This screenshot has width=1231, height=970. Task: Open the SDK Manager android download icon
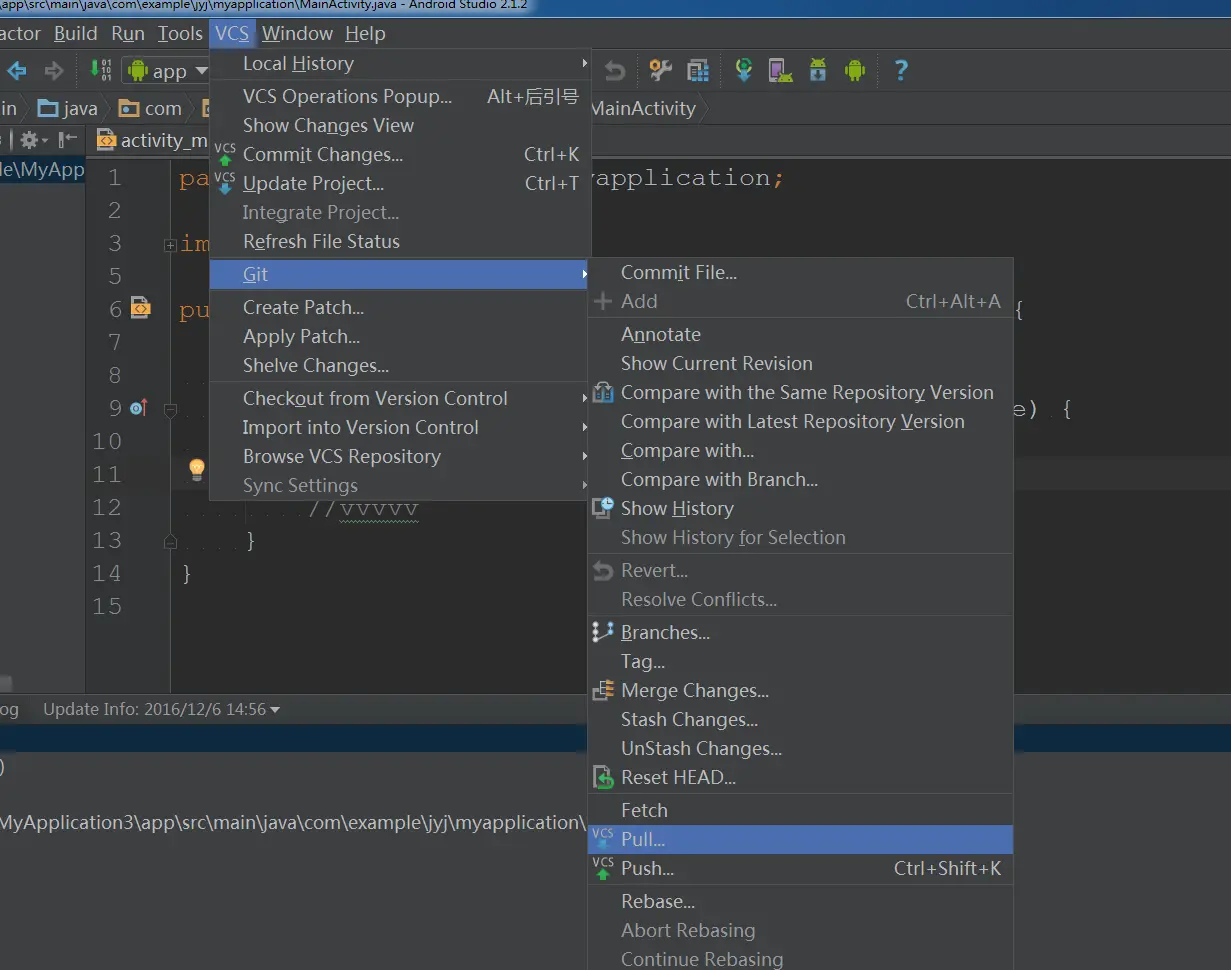pos(818,70)
